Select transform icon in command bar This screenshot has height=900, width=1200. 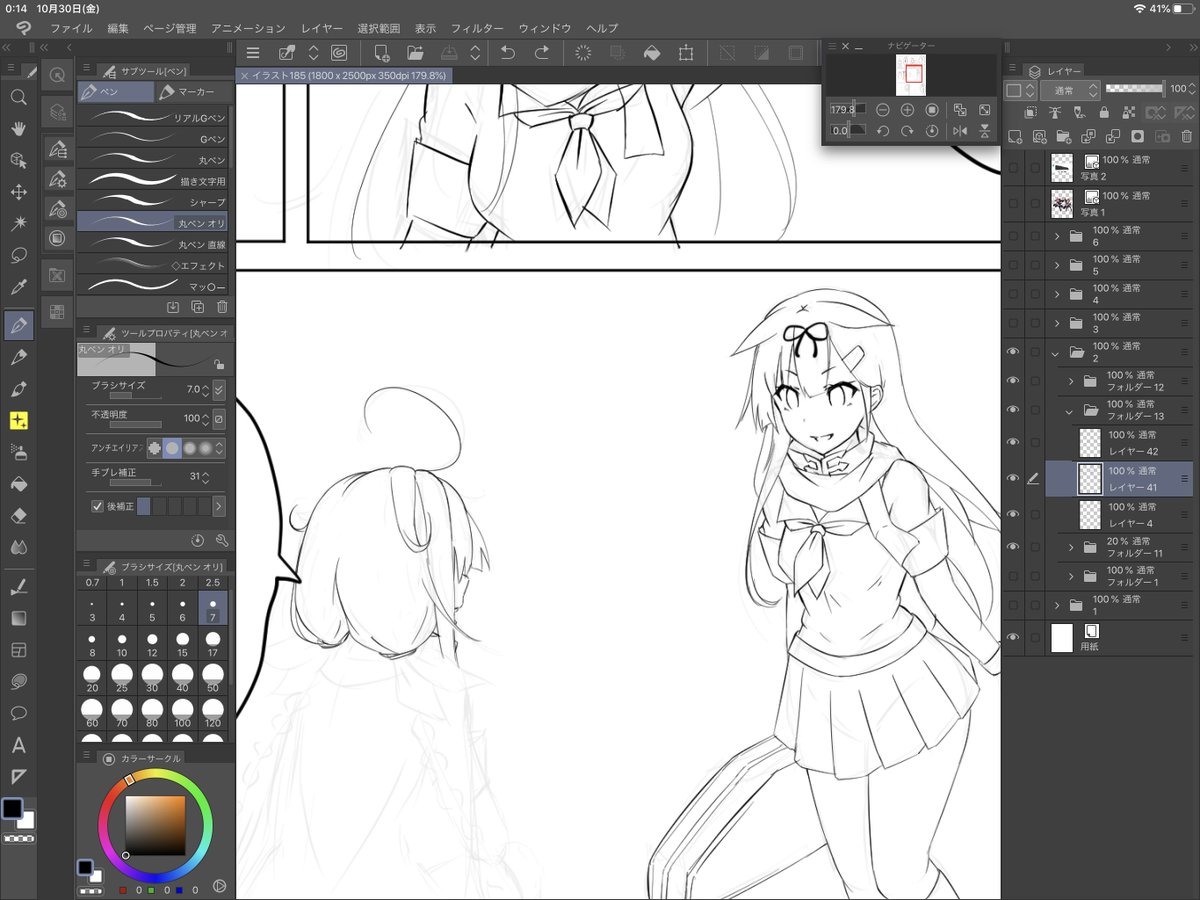tap(686, 53)
